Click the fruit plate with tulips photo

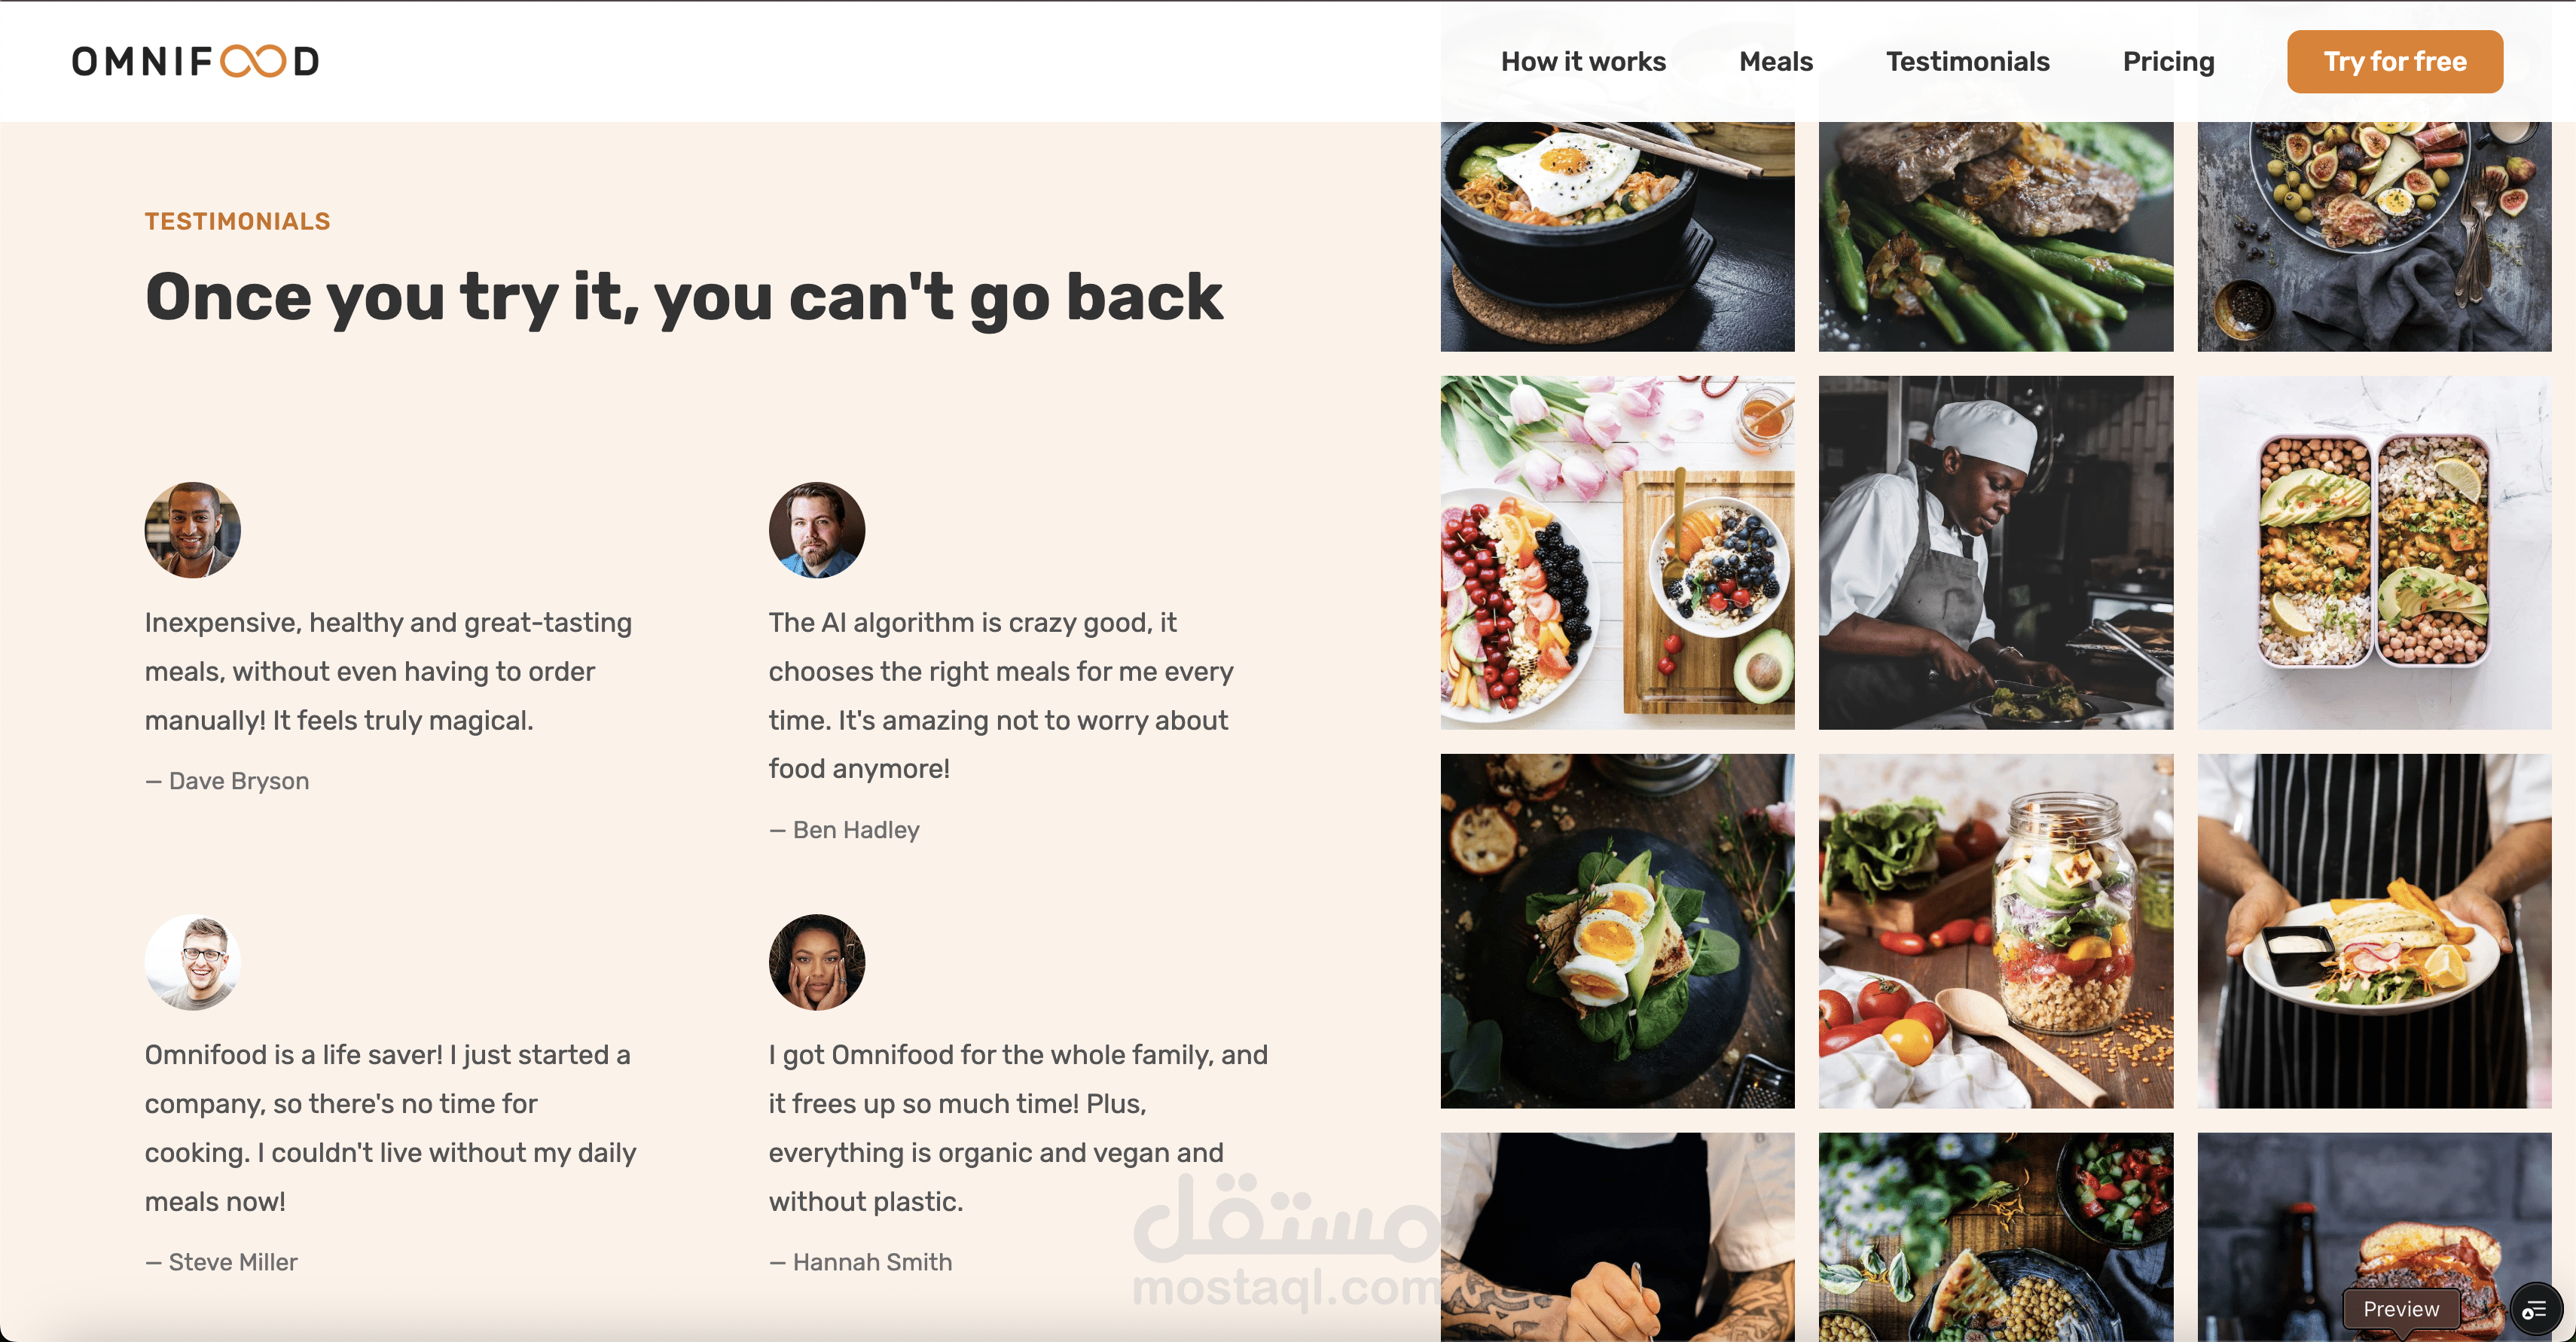[1617, 553]
